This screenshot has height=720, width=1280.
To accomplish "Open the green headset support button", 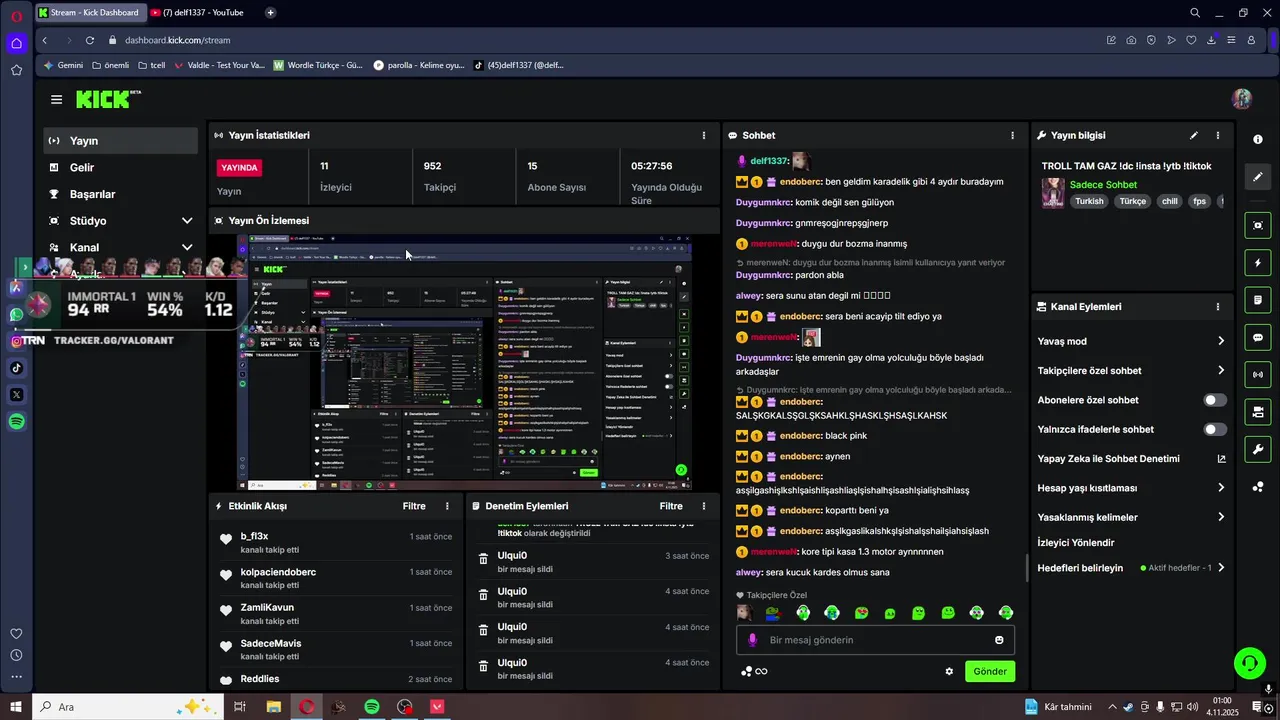I will (x=1248, y=662).
